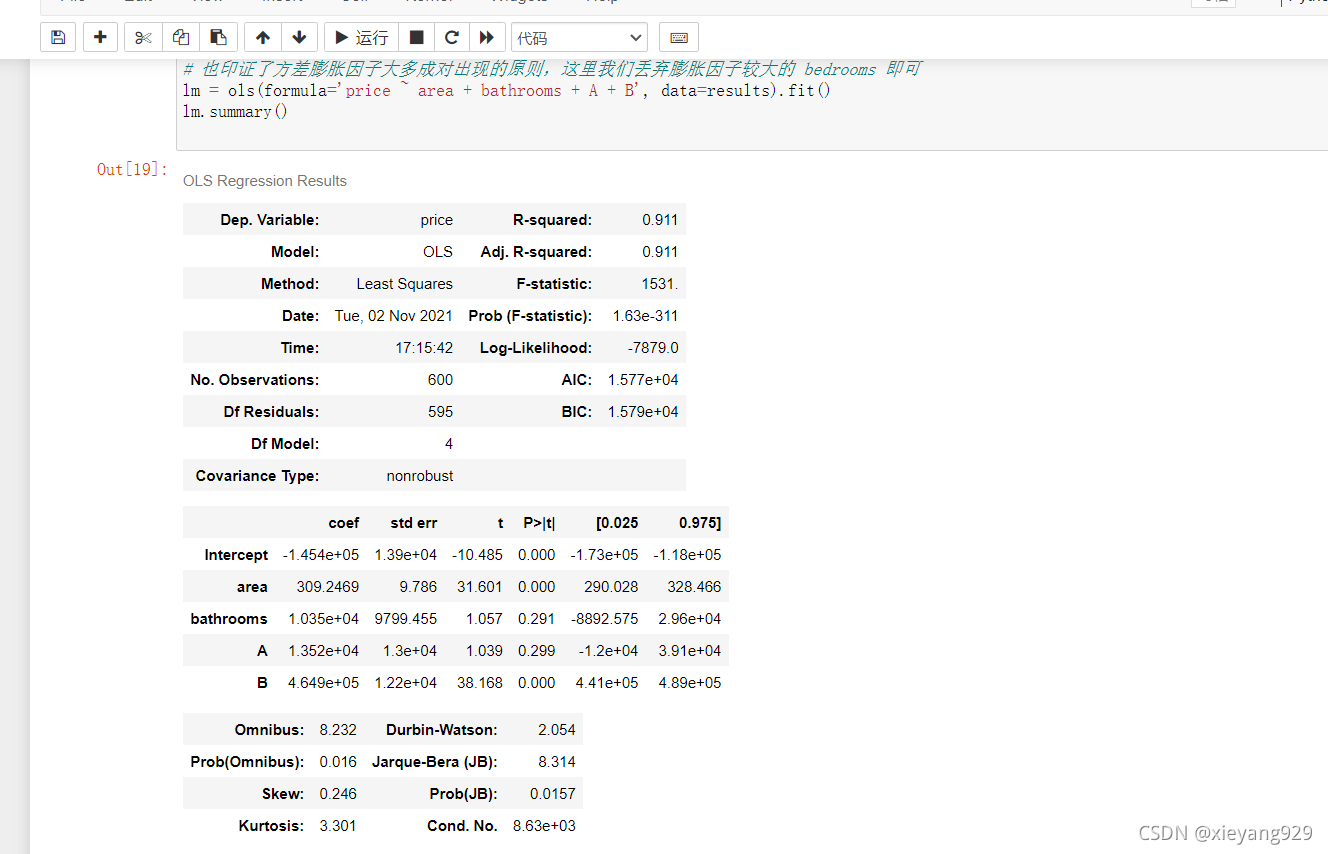The width and height of the screenshot is (1328, 854).
Task: Open the cell type 代码 dropdown
Action: 579,38
